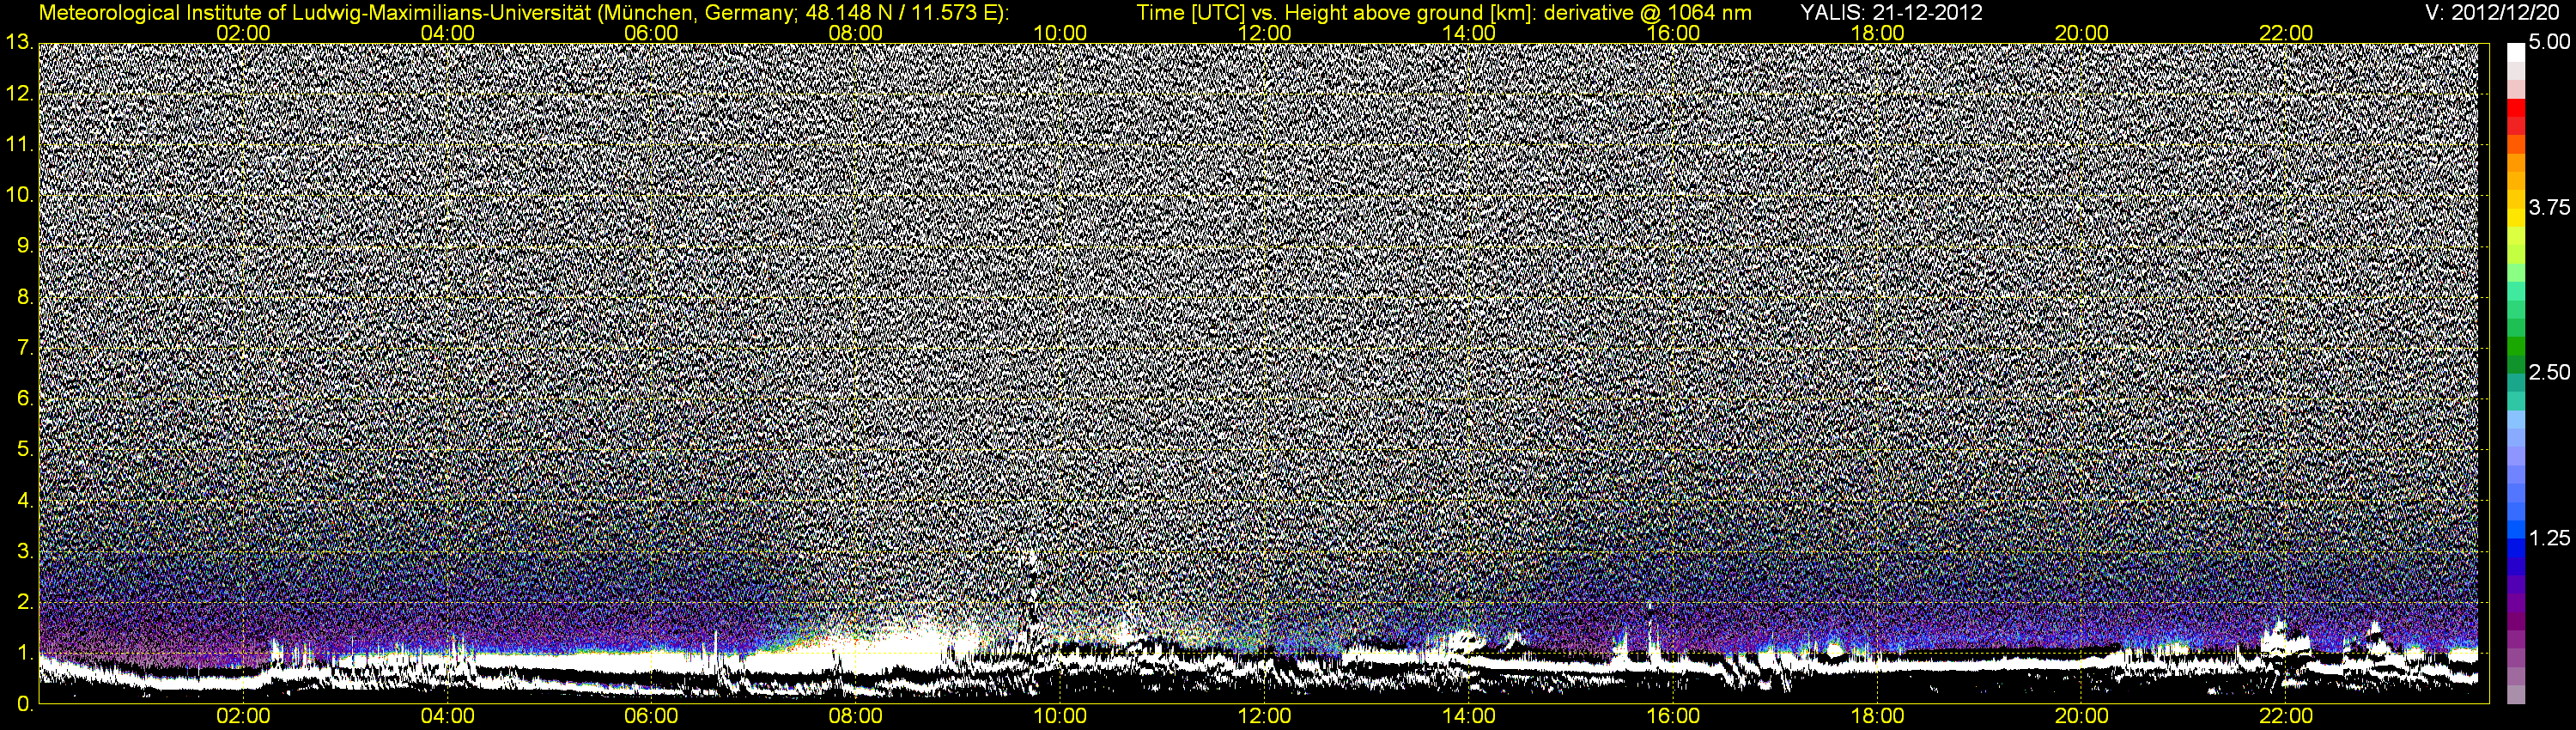
Task: Click the 1 km height axis label
Action: coord(24,654)
